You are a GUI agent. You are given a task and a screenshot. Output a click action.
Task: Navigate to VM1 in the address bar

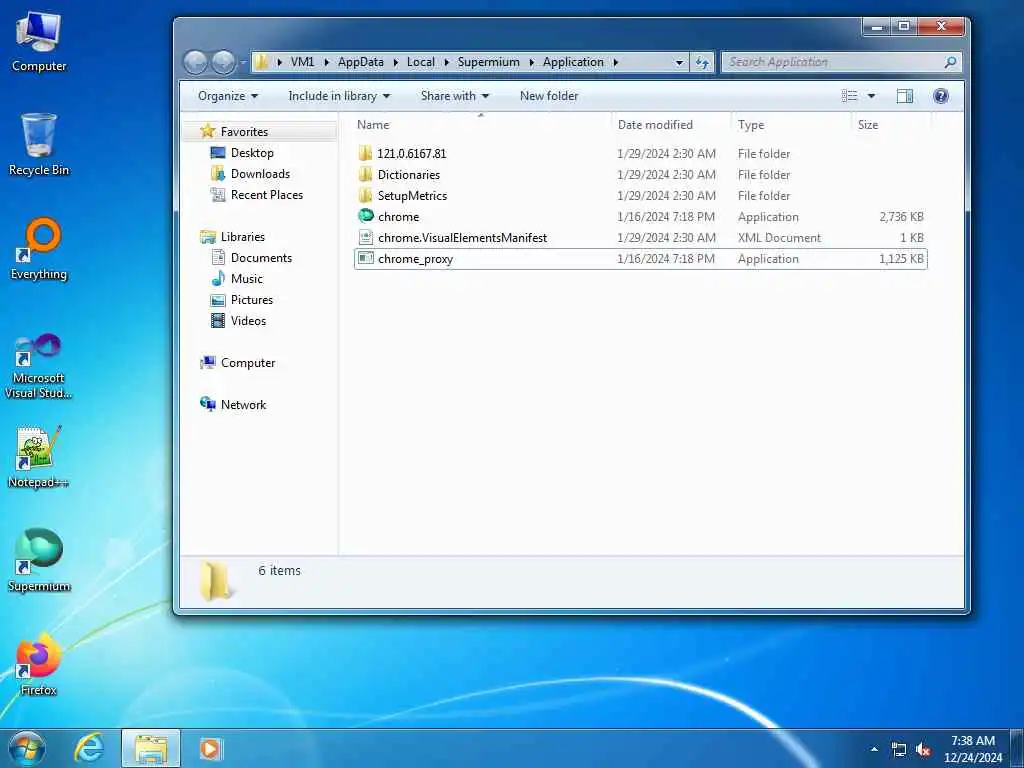tap(302, 62)
